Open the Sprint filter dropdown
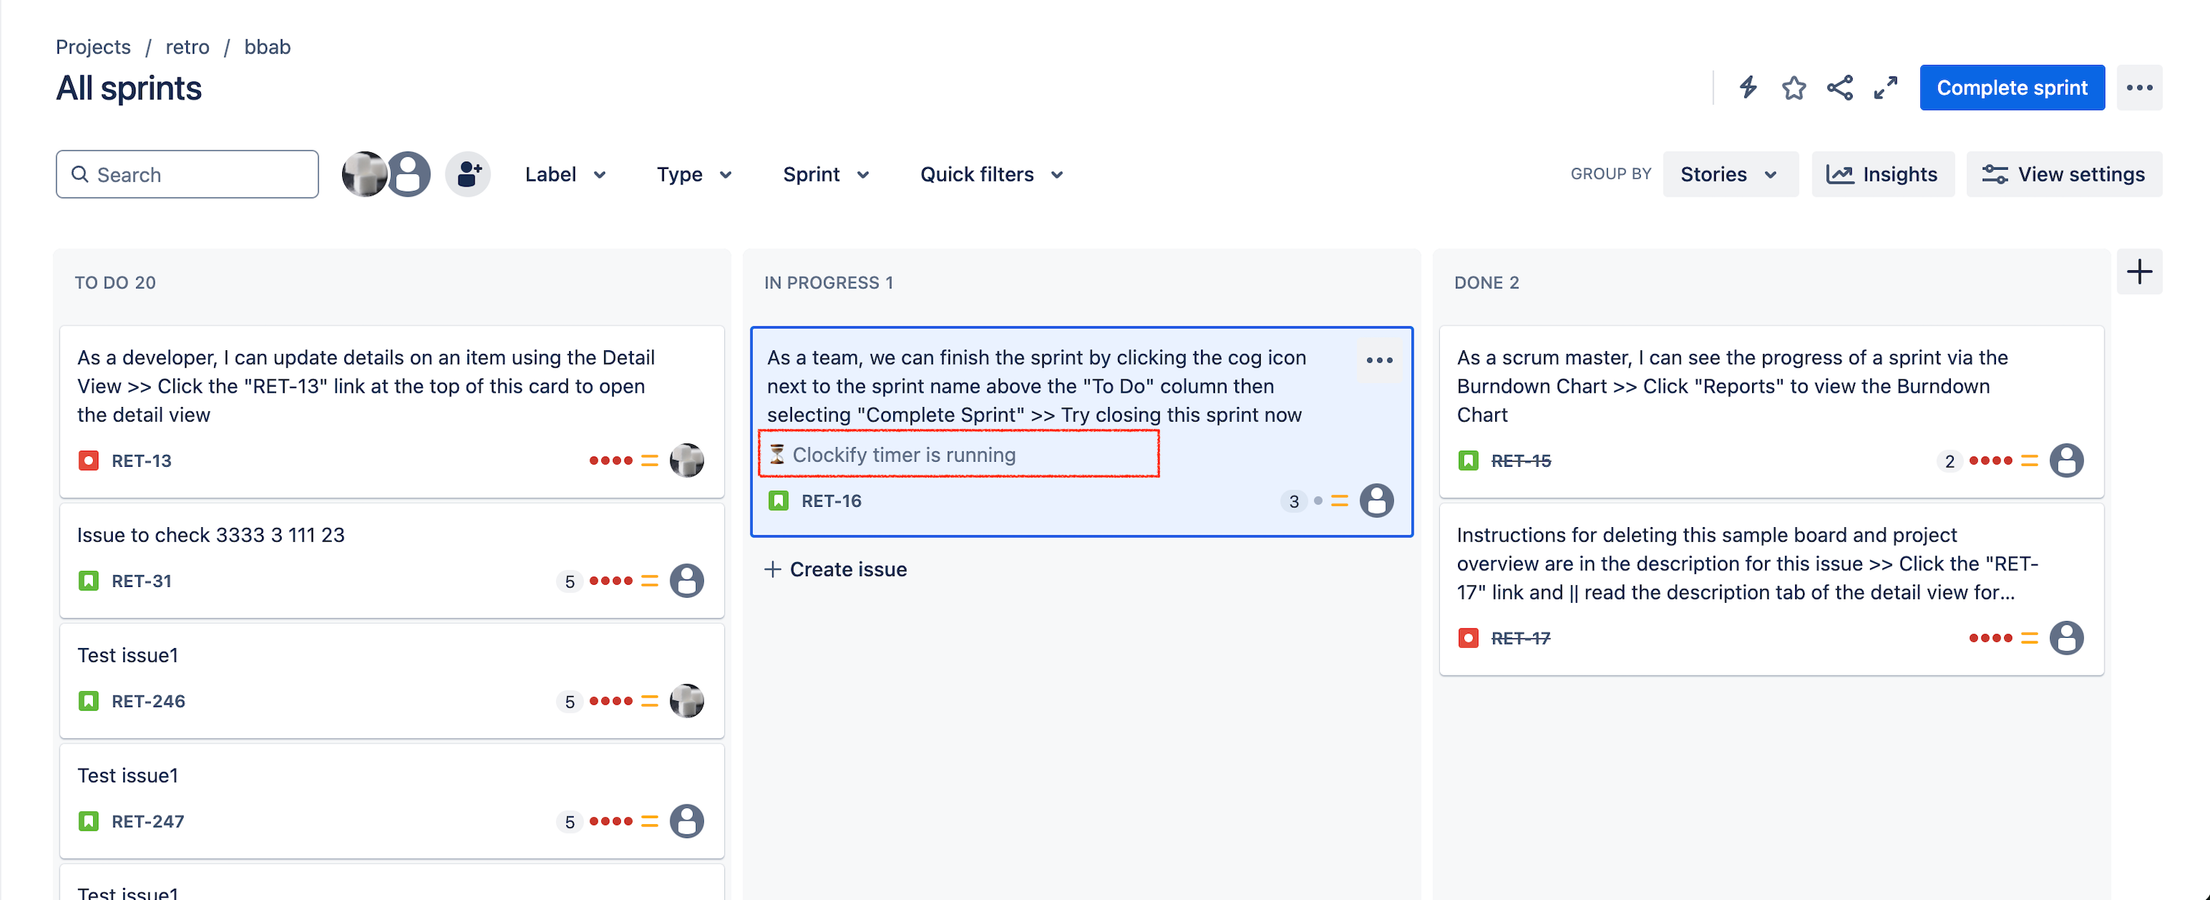Viewport: 2210px width, 900px height. coord(826,174)
